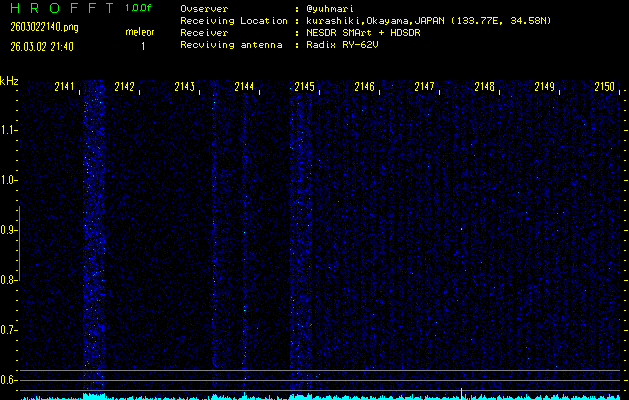Click the yellow meteor marker on power graph
This screenshot has height=400, width=629.
461,394
